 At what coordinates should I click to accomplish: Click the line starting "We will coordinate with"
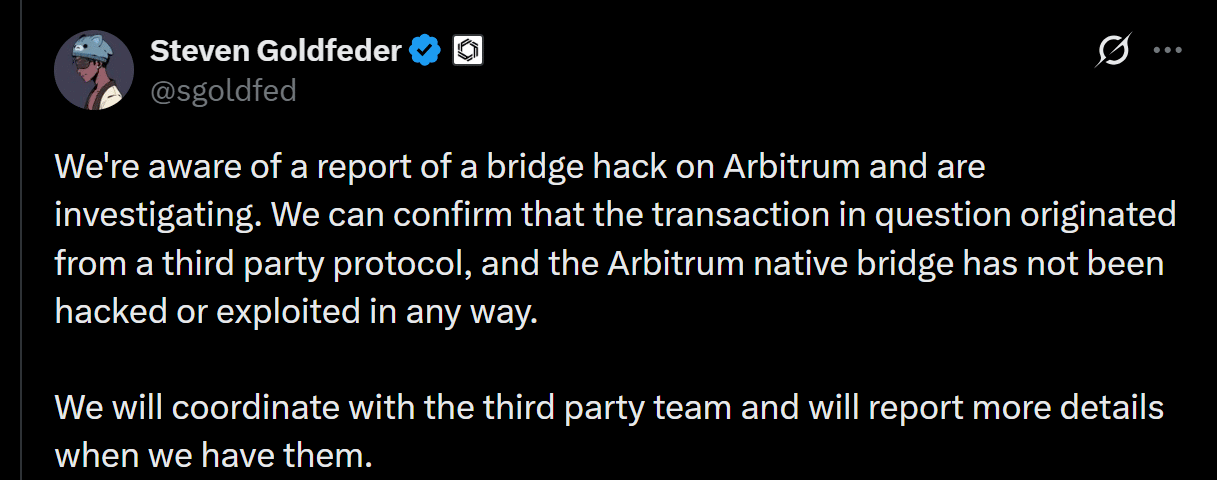click(610, 409)
